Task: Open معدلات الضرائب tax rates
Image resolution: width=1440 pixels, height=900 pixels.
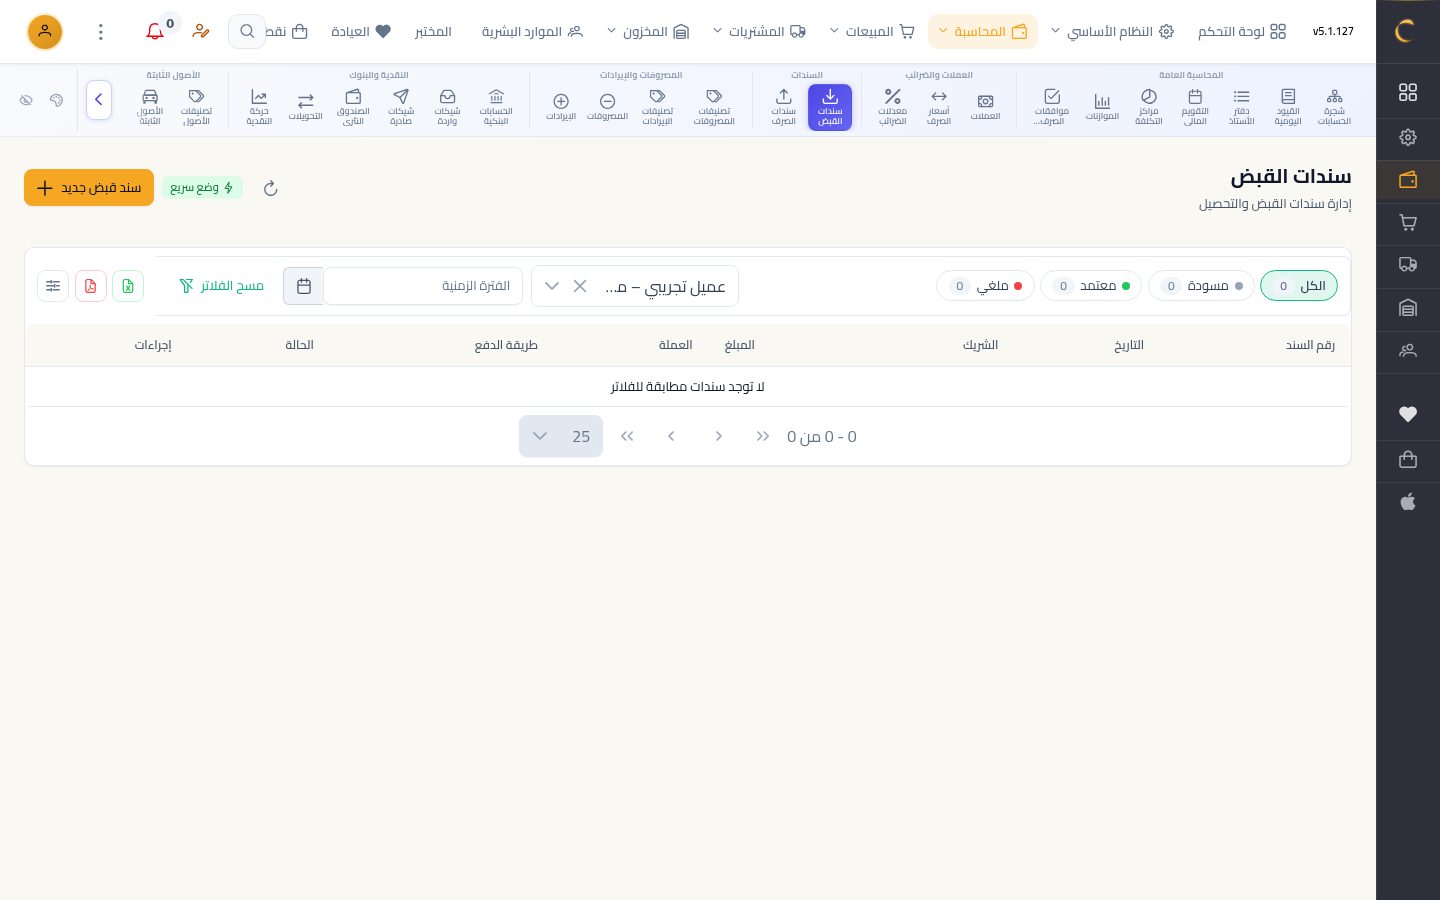Action: click(892, 107)
